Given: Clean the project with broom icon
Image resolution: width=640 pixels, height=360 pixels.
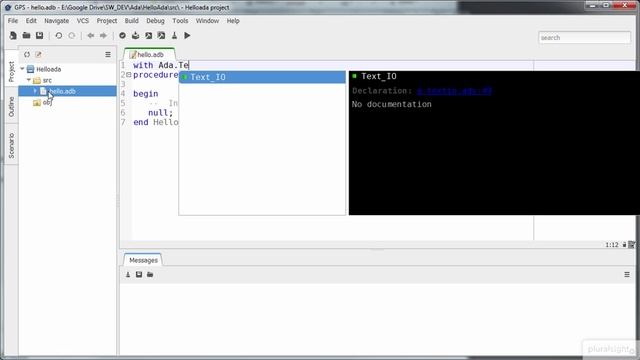Looking at the screenshot, I should point(174,36).
